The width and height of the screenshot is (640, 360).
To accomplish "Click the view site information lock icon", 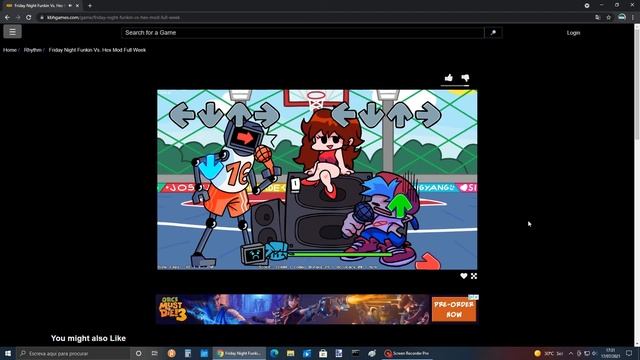I will pos(42,18).
